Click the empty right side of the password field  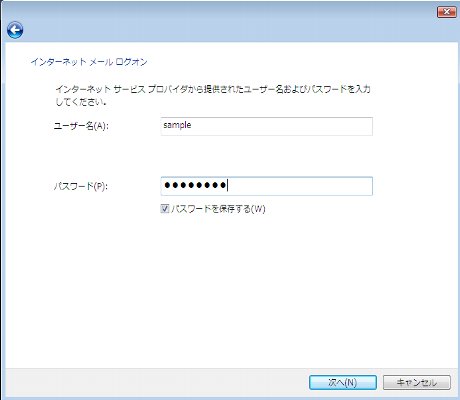(300, 186)
